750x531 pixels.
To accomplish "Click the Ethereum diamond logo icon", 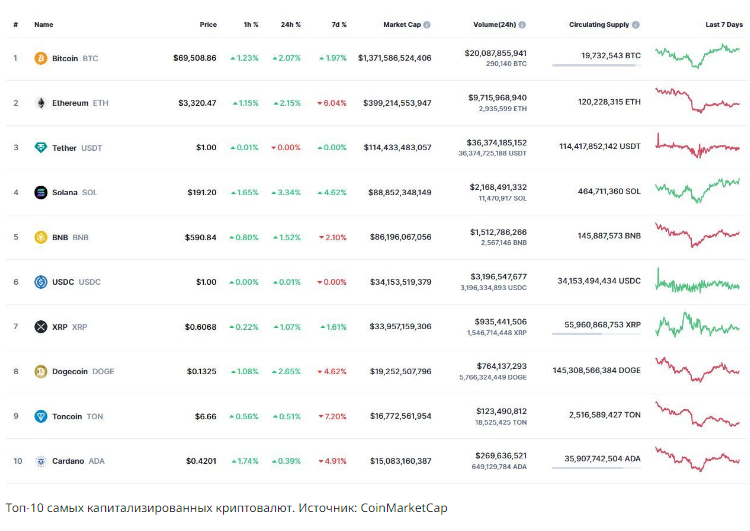I will point(41,103).
